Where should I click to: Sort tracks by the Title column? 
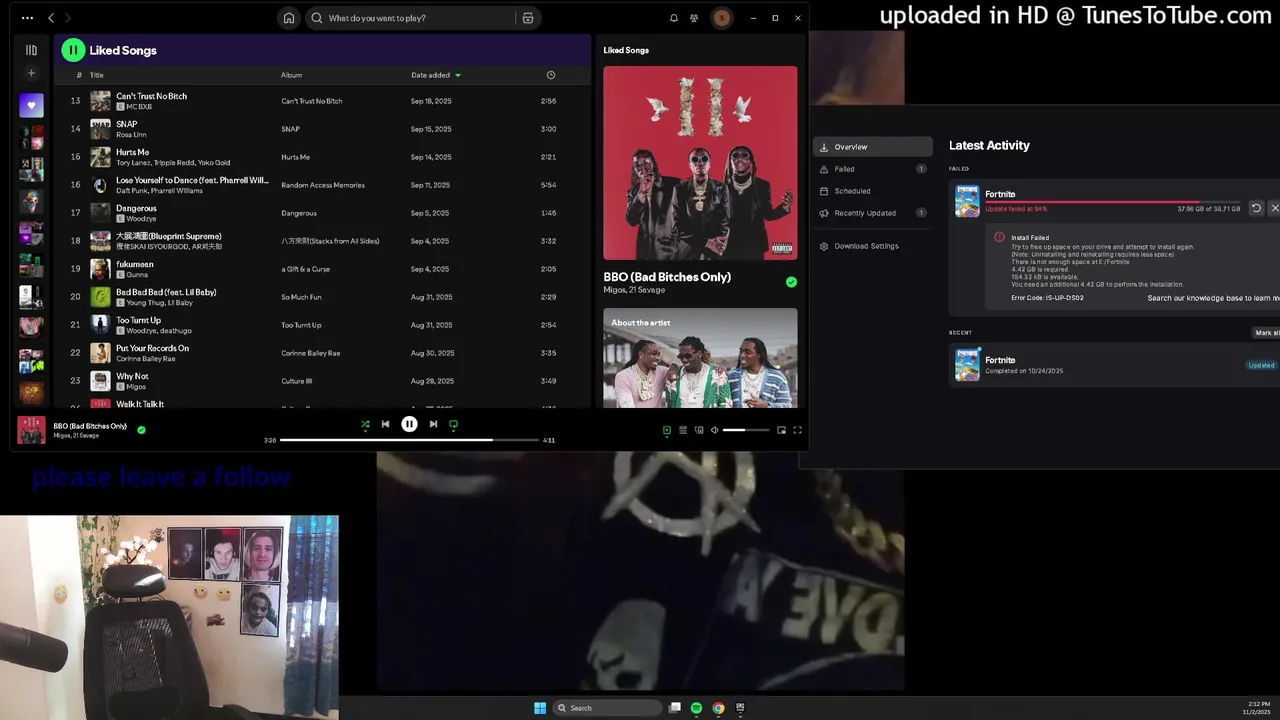coord(97,75)
